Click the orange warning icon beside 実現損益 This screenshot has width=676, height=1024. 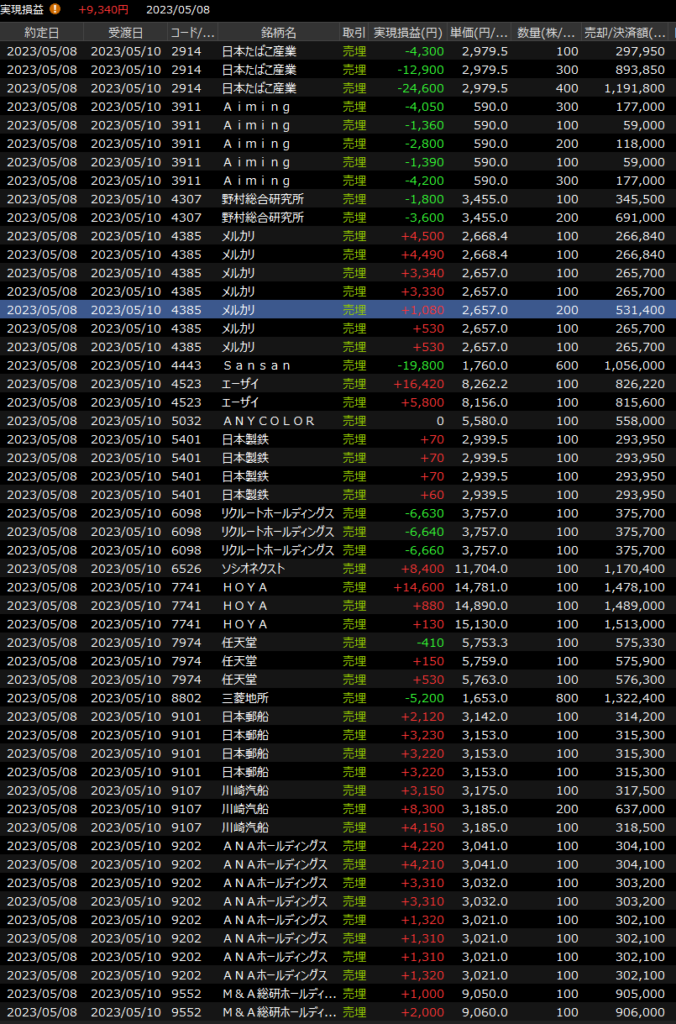tap(56, 9)
